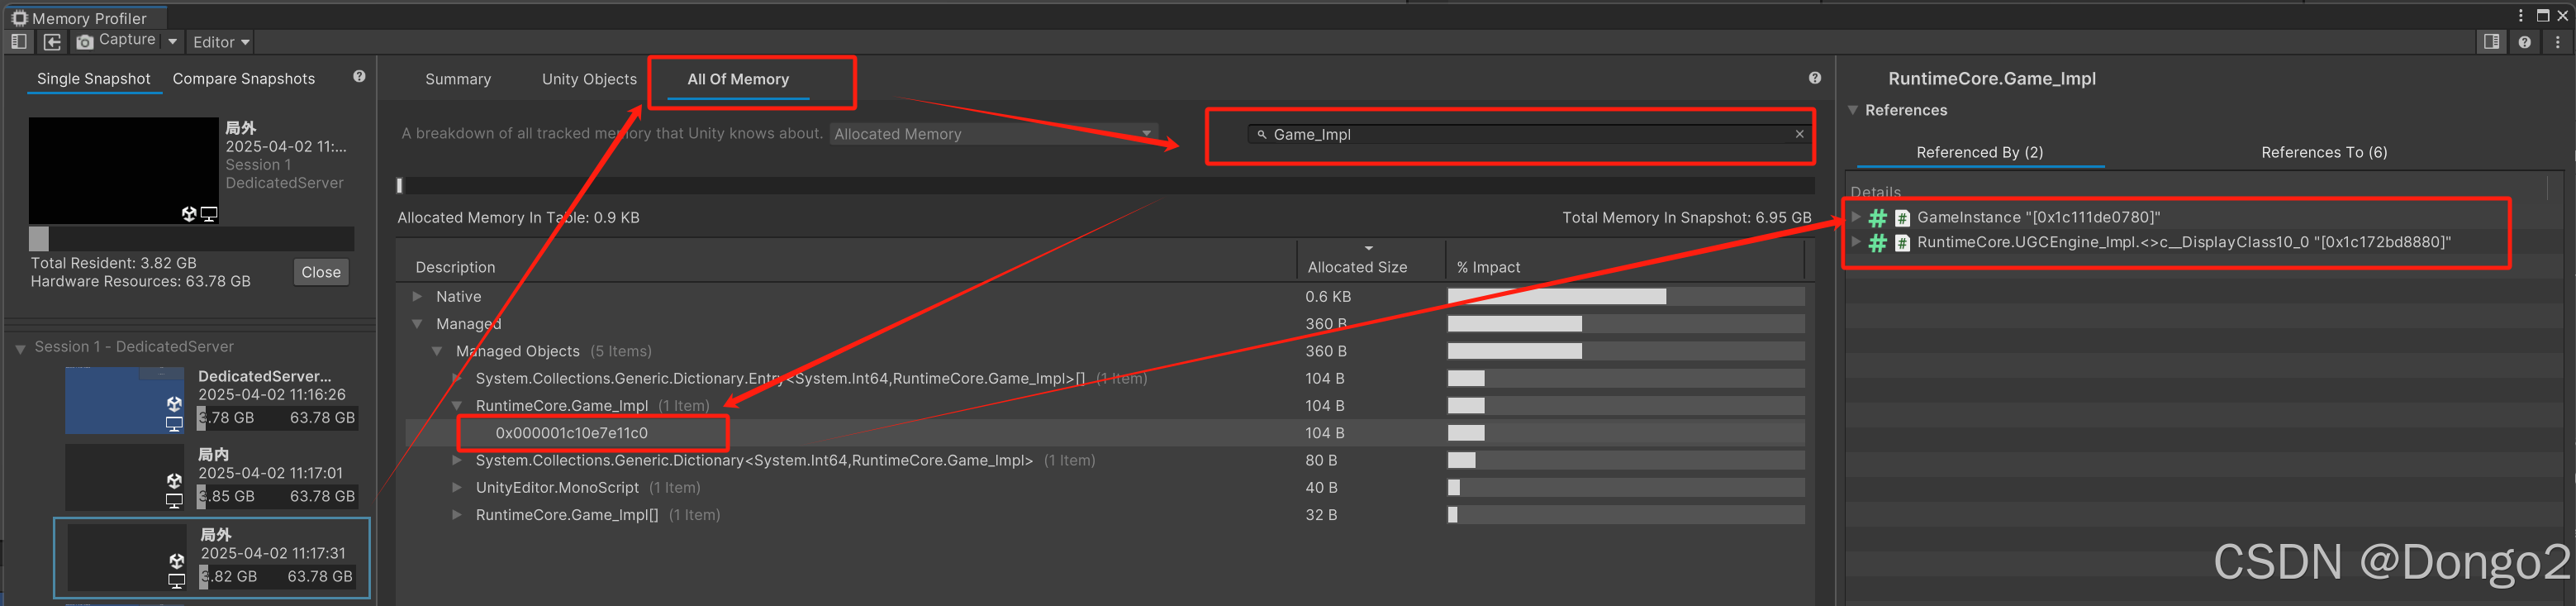The image size is (2576, 606).
Task: Click the C# script icon beside GameInstance
Action: click(x=1902, y=218)
